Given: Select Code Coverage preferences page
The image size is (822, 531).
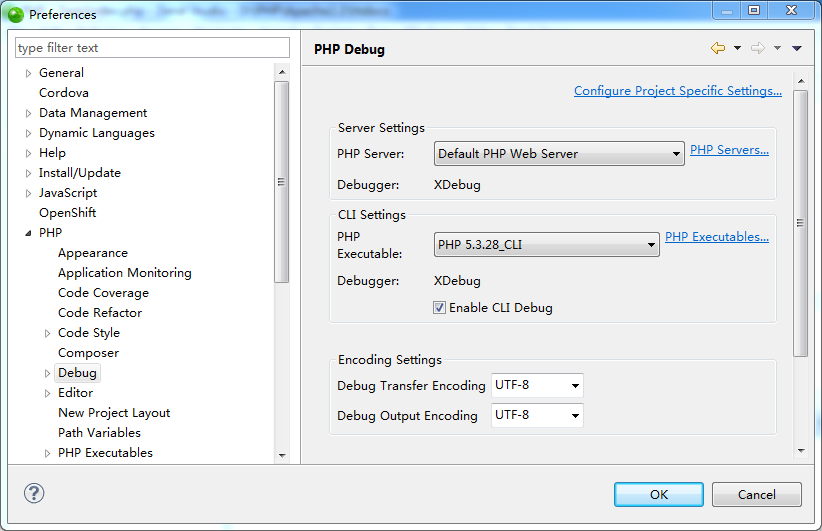Looking at the screenshot, I should tap(103, 293).
